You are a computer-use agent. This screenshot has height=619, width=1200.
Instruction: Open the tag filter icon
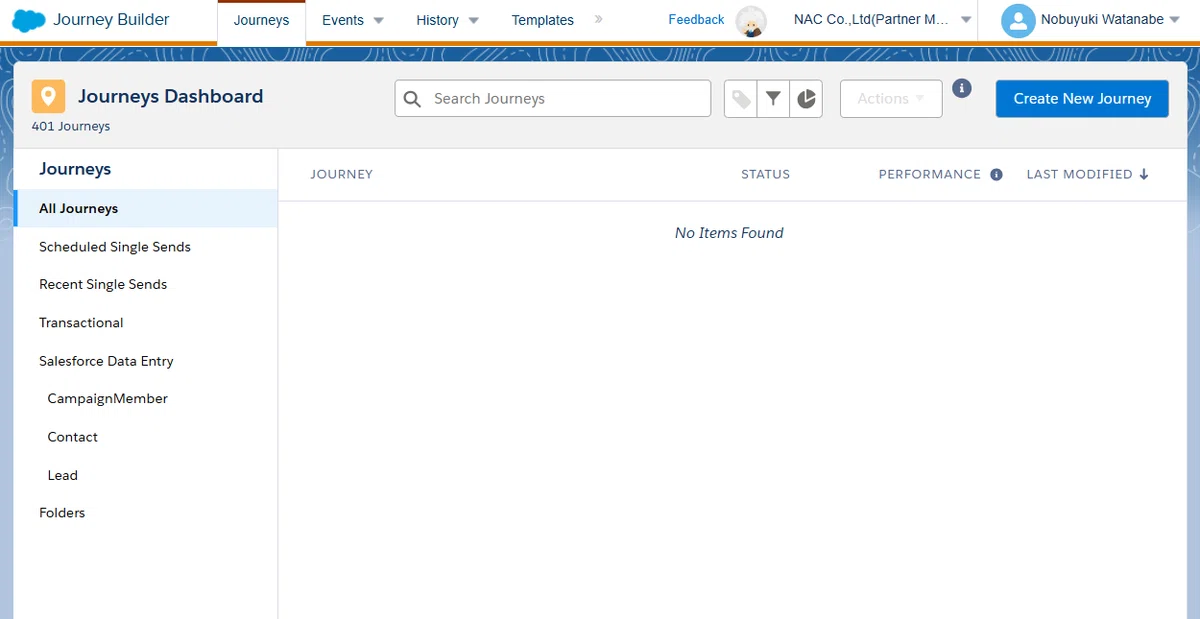[741, 99]
